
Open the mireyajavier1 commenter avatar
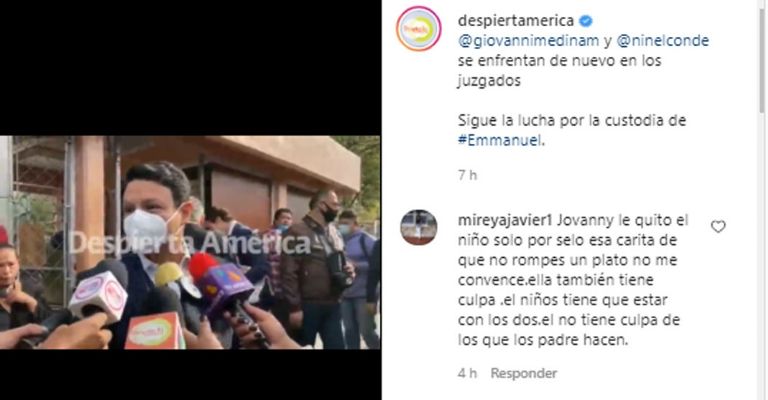tap(419, 227)
